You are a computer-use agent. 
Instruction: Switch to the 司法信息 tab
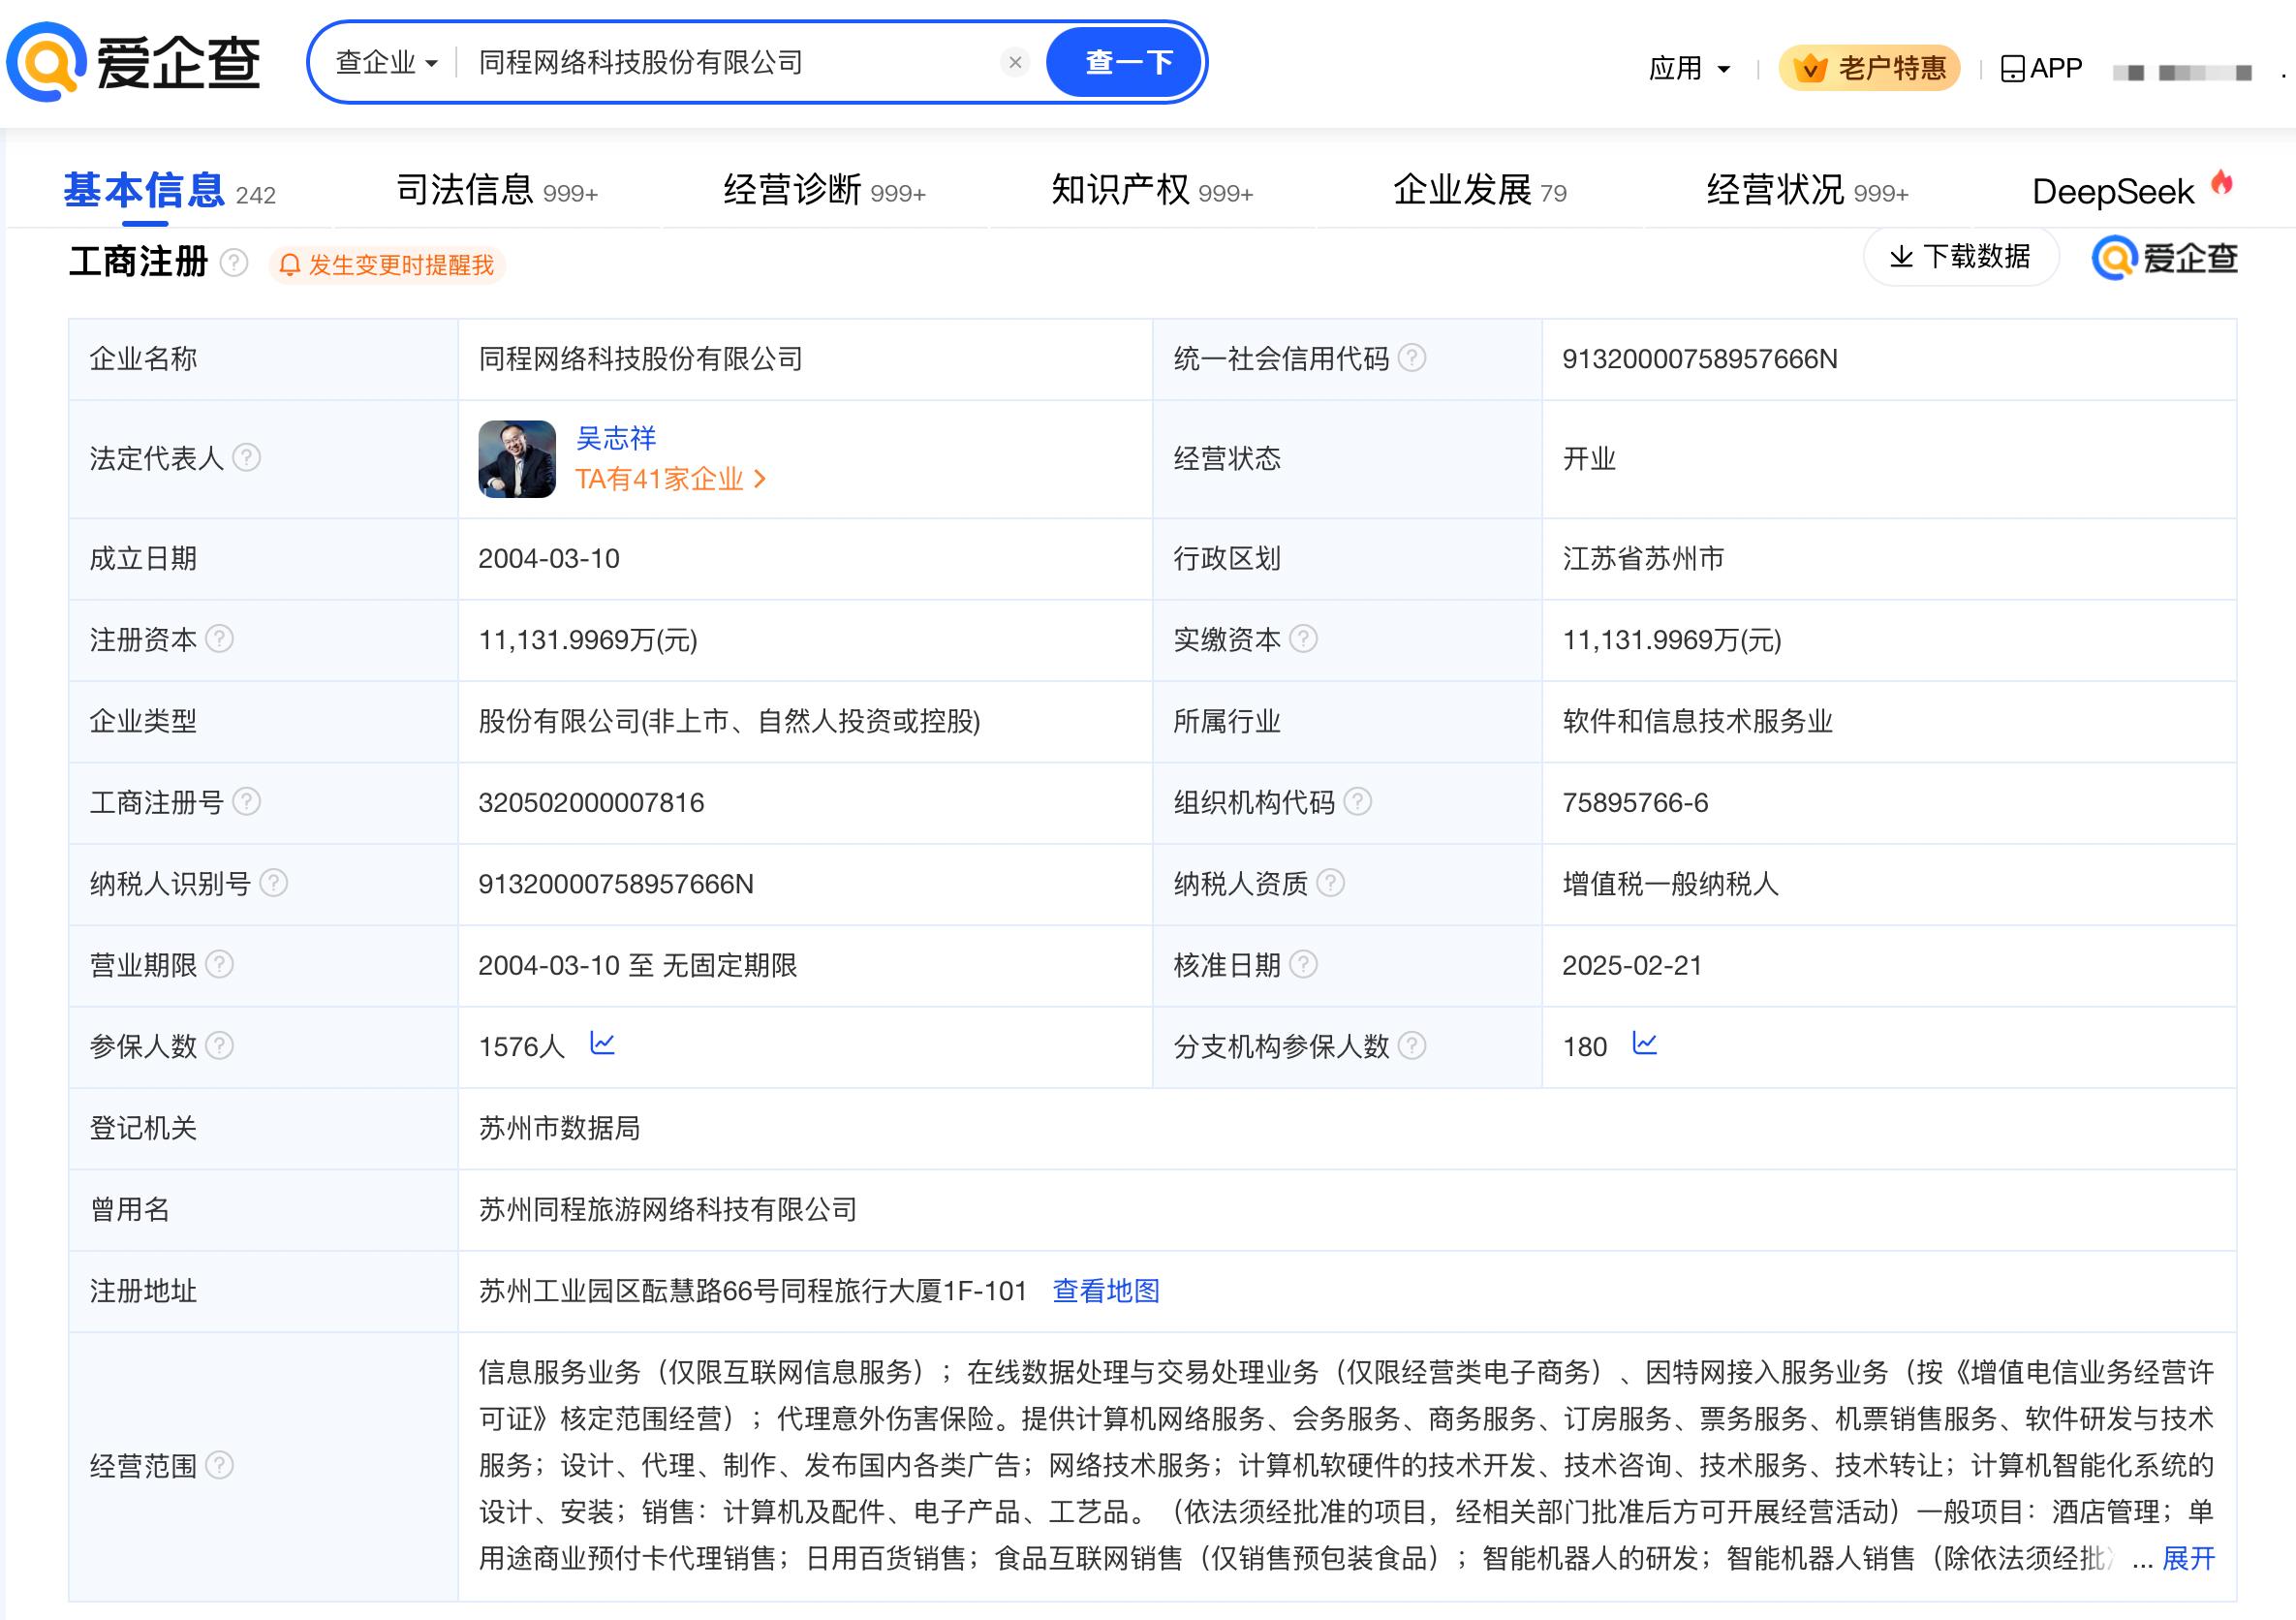tap(497, 190)
